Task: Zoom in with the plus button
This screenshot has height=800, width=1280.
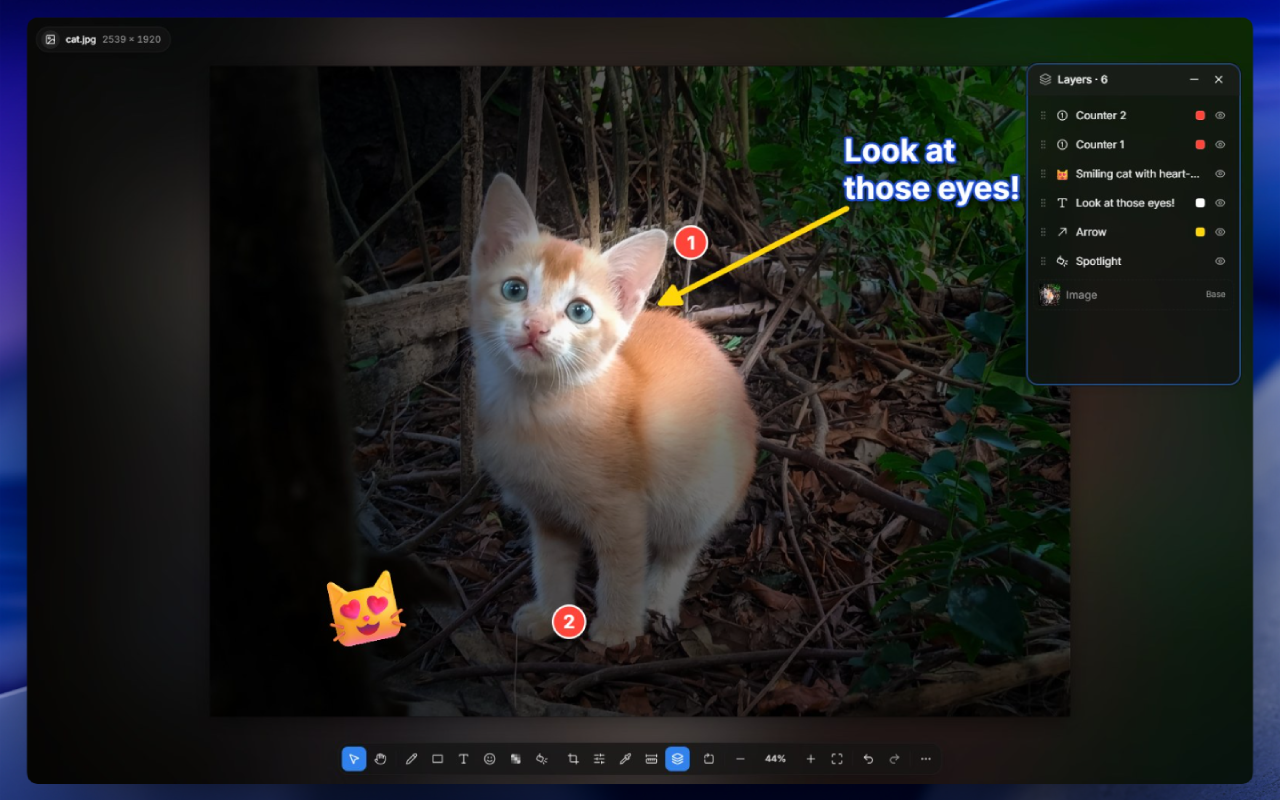Action: pos(810,759)
